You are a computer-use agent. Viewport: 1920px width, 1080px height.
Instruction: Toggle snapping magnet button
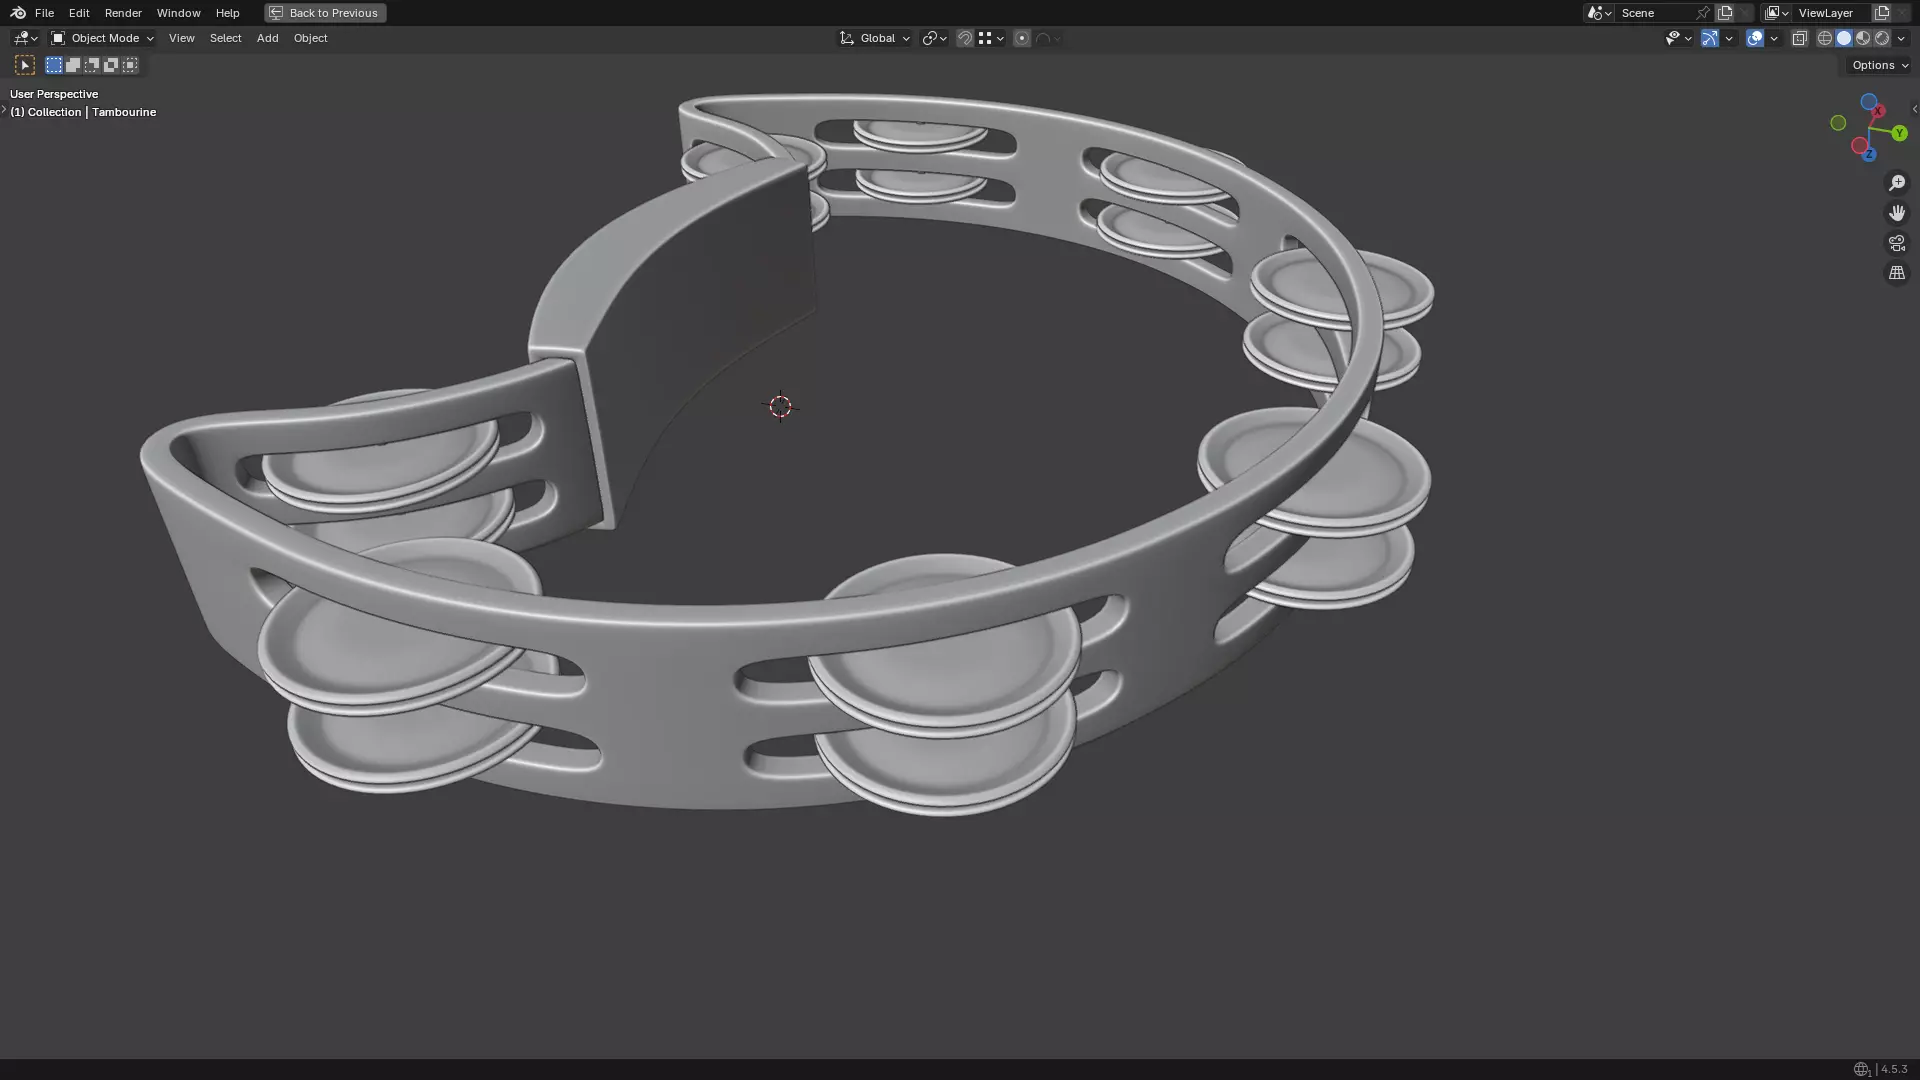965,38
